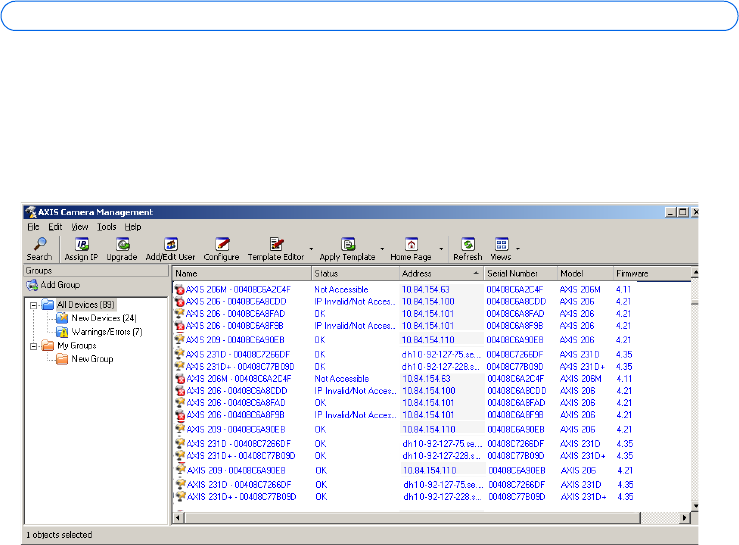Expand the Home Page dropdown arrow
The width and height of the screenshot is (739, 545).
[442, 248]
